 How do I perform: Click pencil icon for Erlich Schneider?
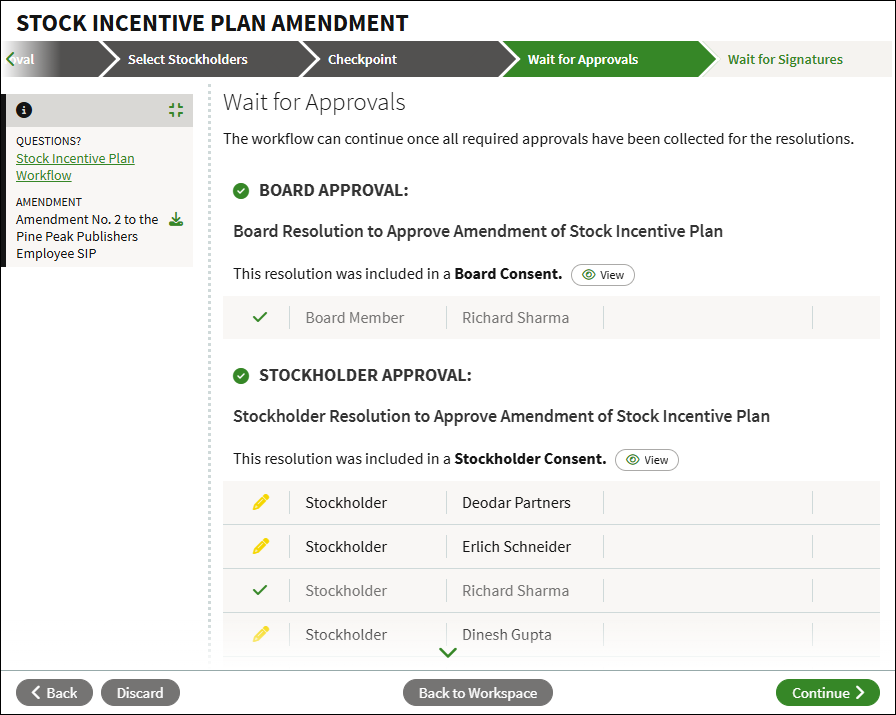tap(261, 546)
